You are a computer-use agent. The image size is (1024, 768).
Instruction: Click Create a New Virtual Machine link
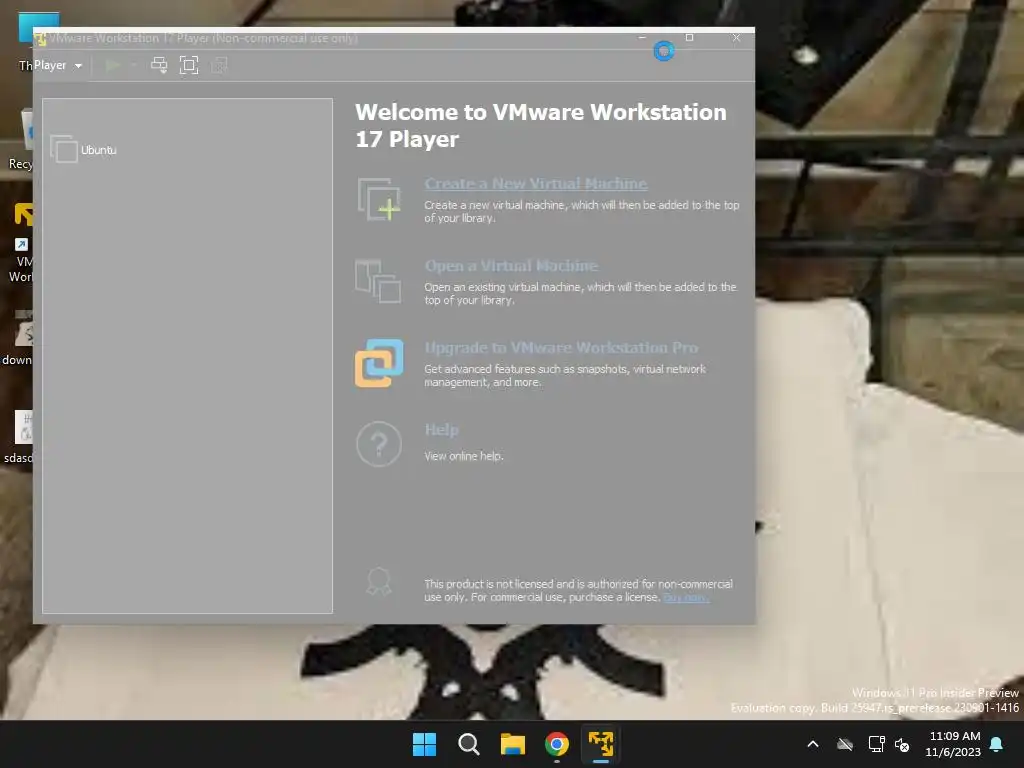pyautogui.click(x=536, y=184)
